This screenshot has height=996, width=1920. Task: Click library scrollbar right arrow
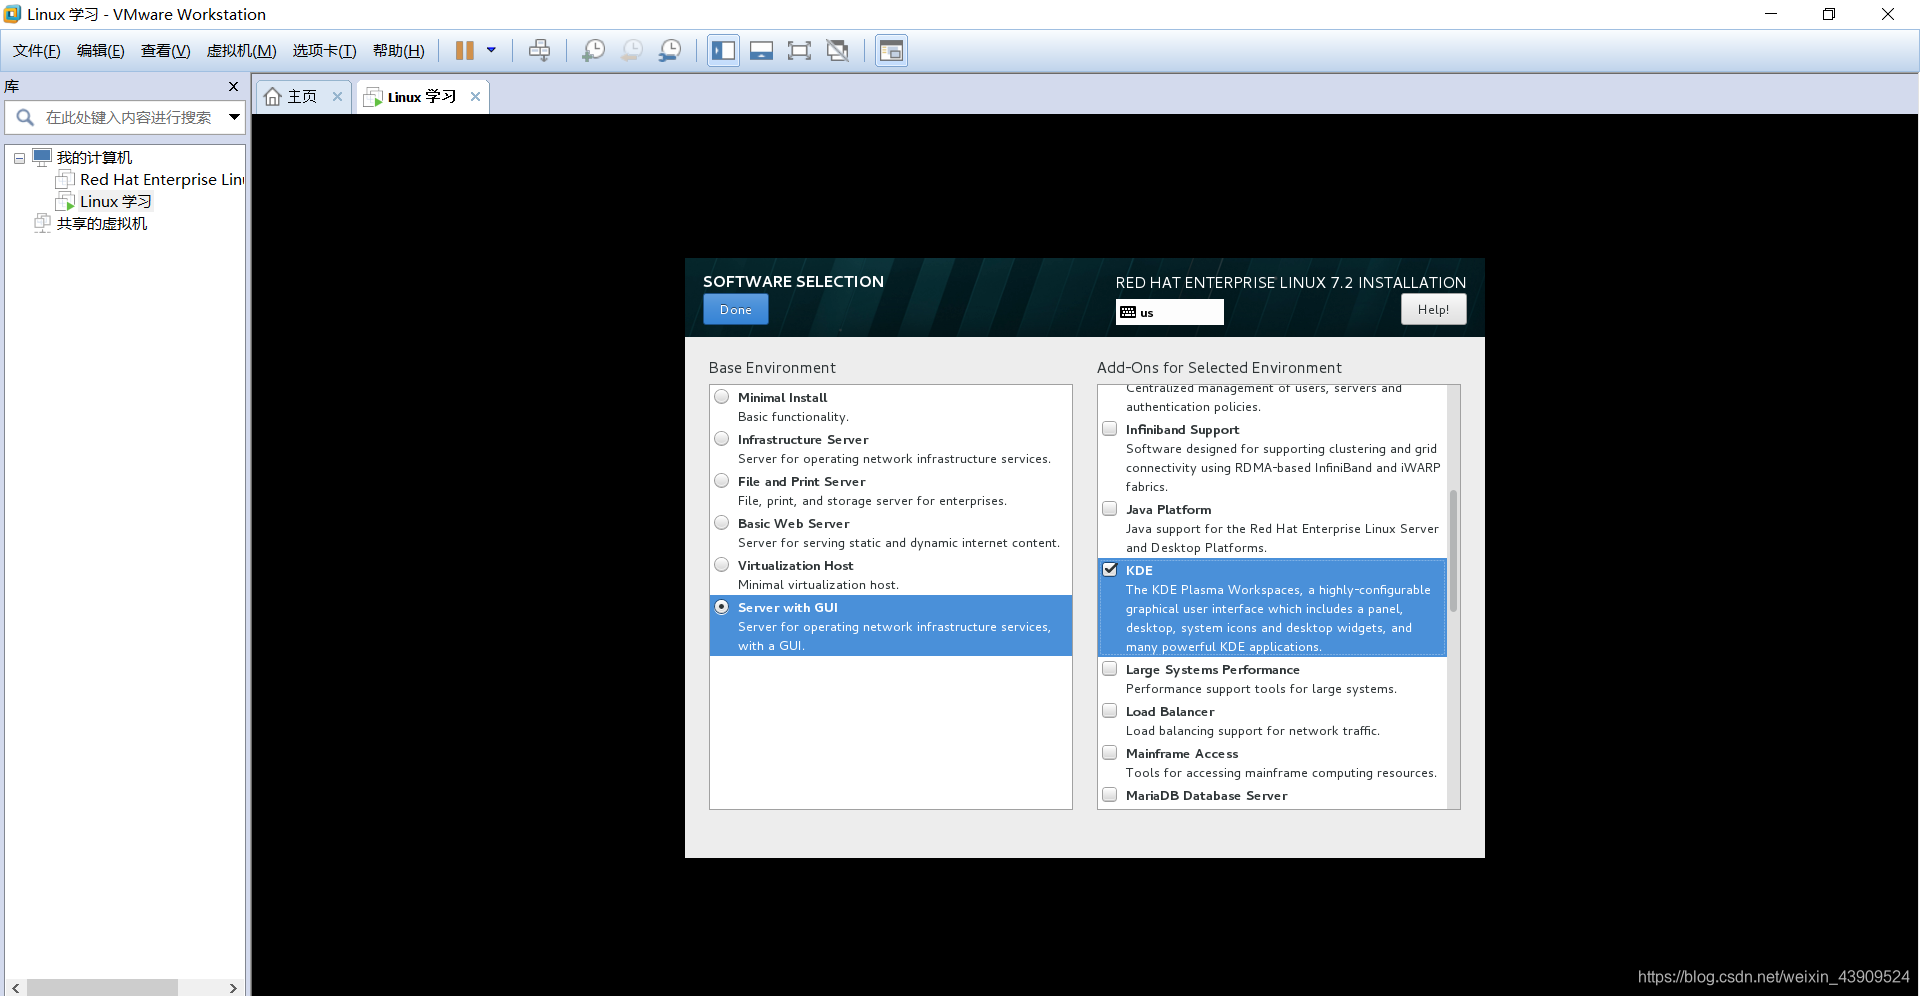coord(233,987)
